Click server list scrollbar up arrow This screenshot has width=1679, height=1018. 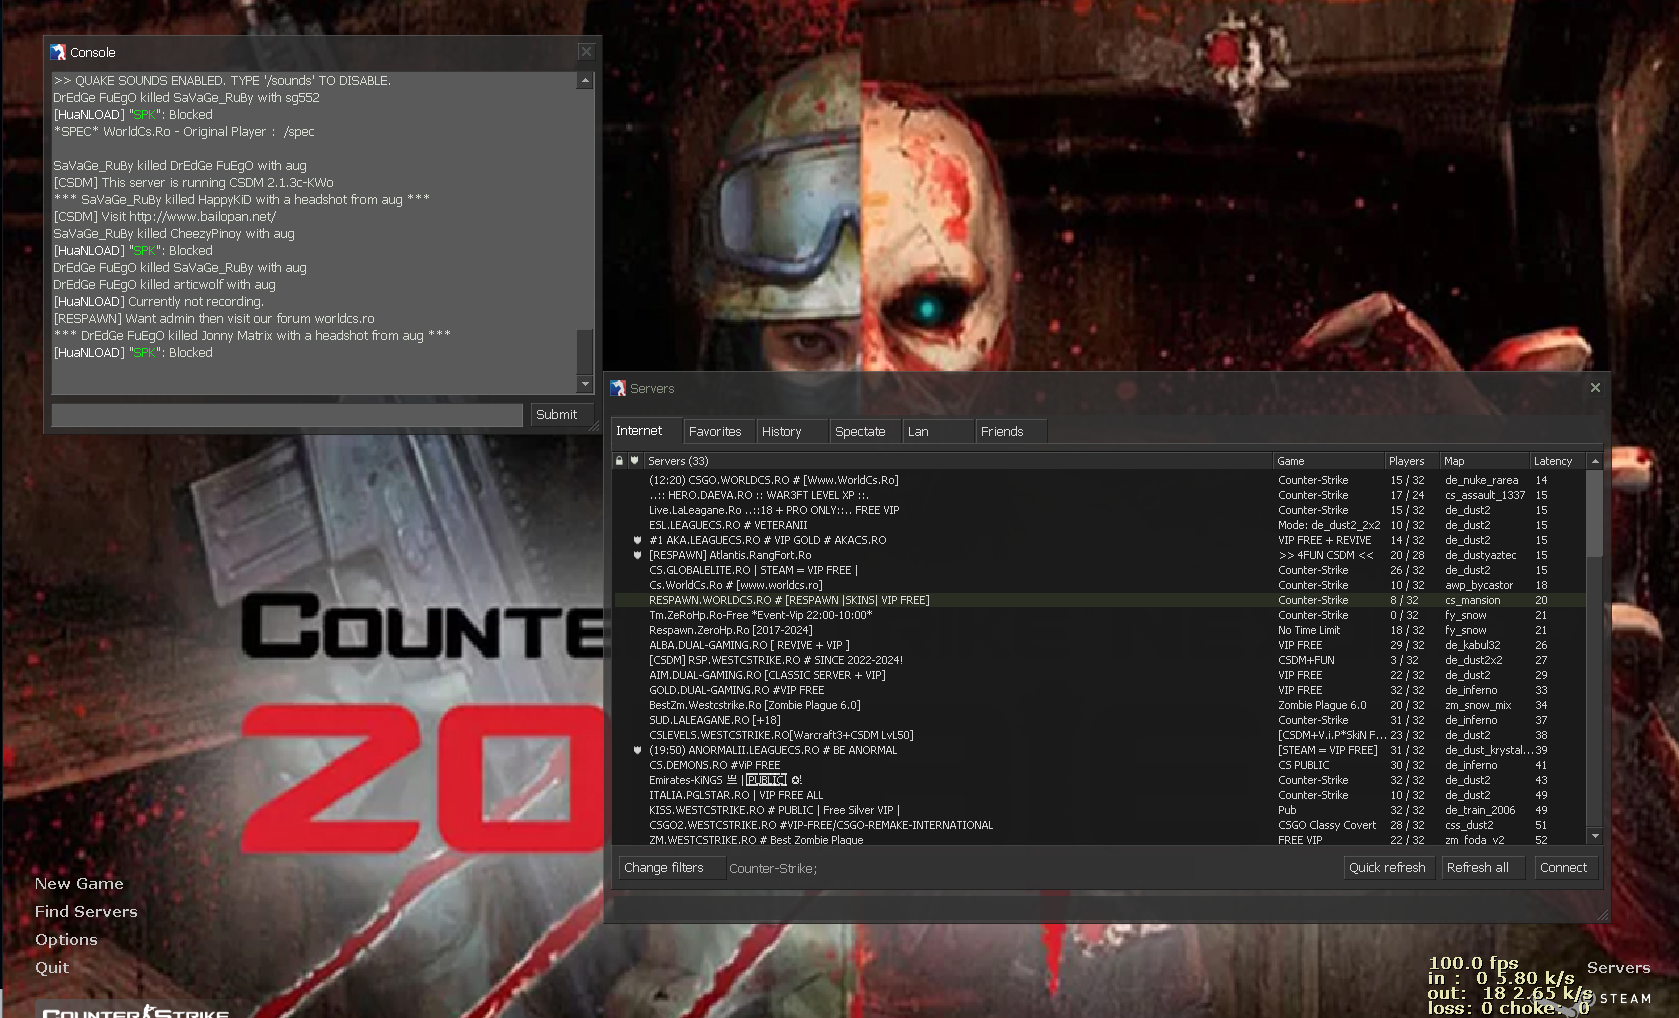(1595, 461)
